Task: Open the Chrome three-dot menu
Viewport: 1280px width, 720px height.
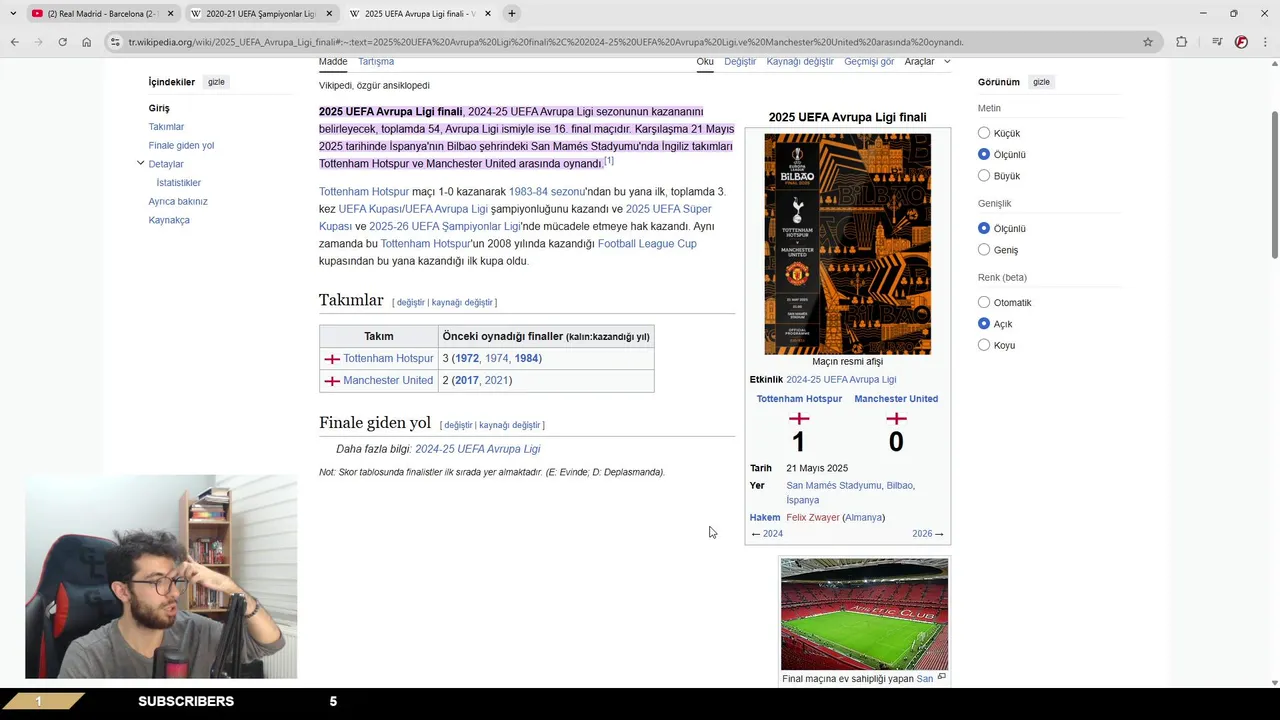Action: pyautogui.click(x=1265, y=42)
